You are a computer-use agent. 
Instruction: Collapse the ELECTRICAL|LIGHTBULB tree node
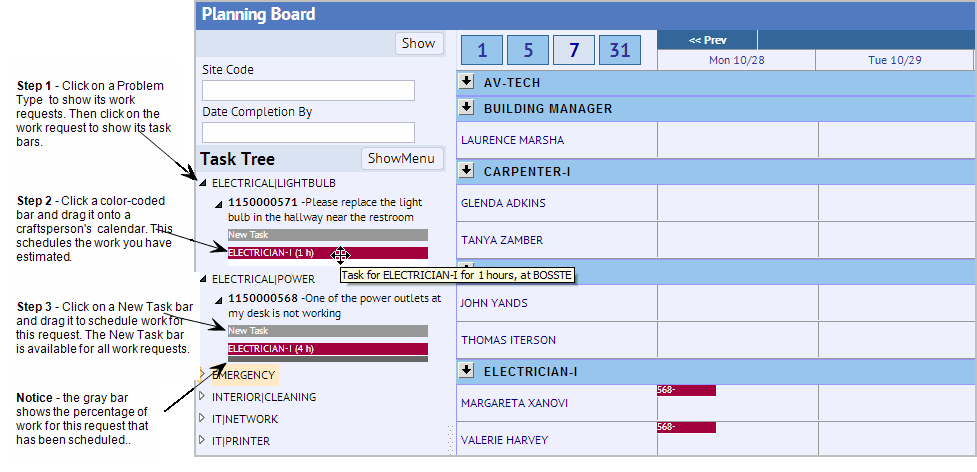click(x=204, y=183)
